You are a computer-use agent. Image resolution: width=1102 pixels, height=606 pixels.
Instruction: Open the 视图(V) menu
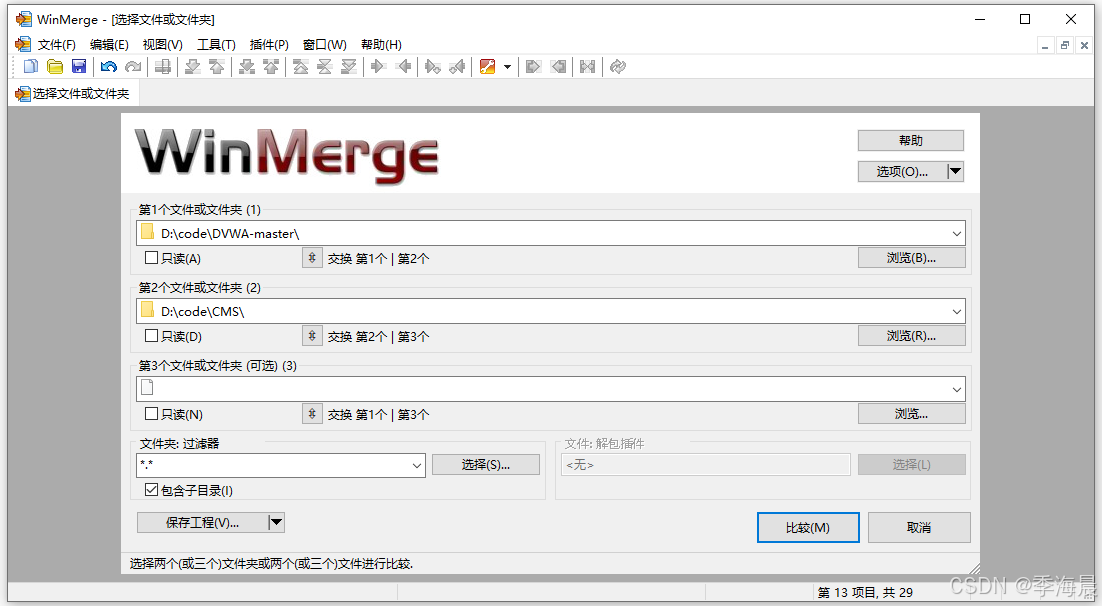point(162,44)
